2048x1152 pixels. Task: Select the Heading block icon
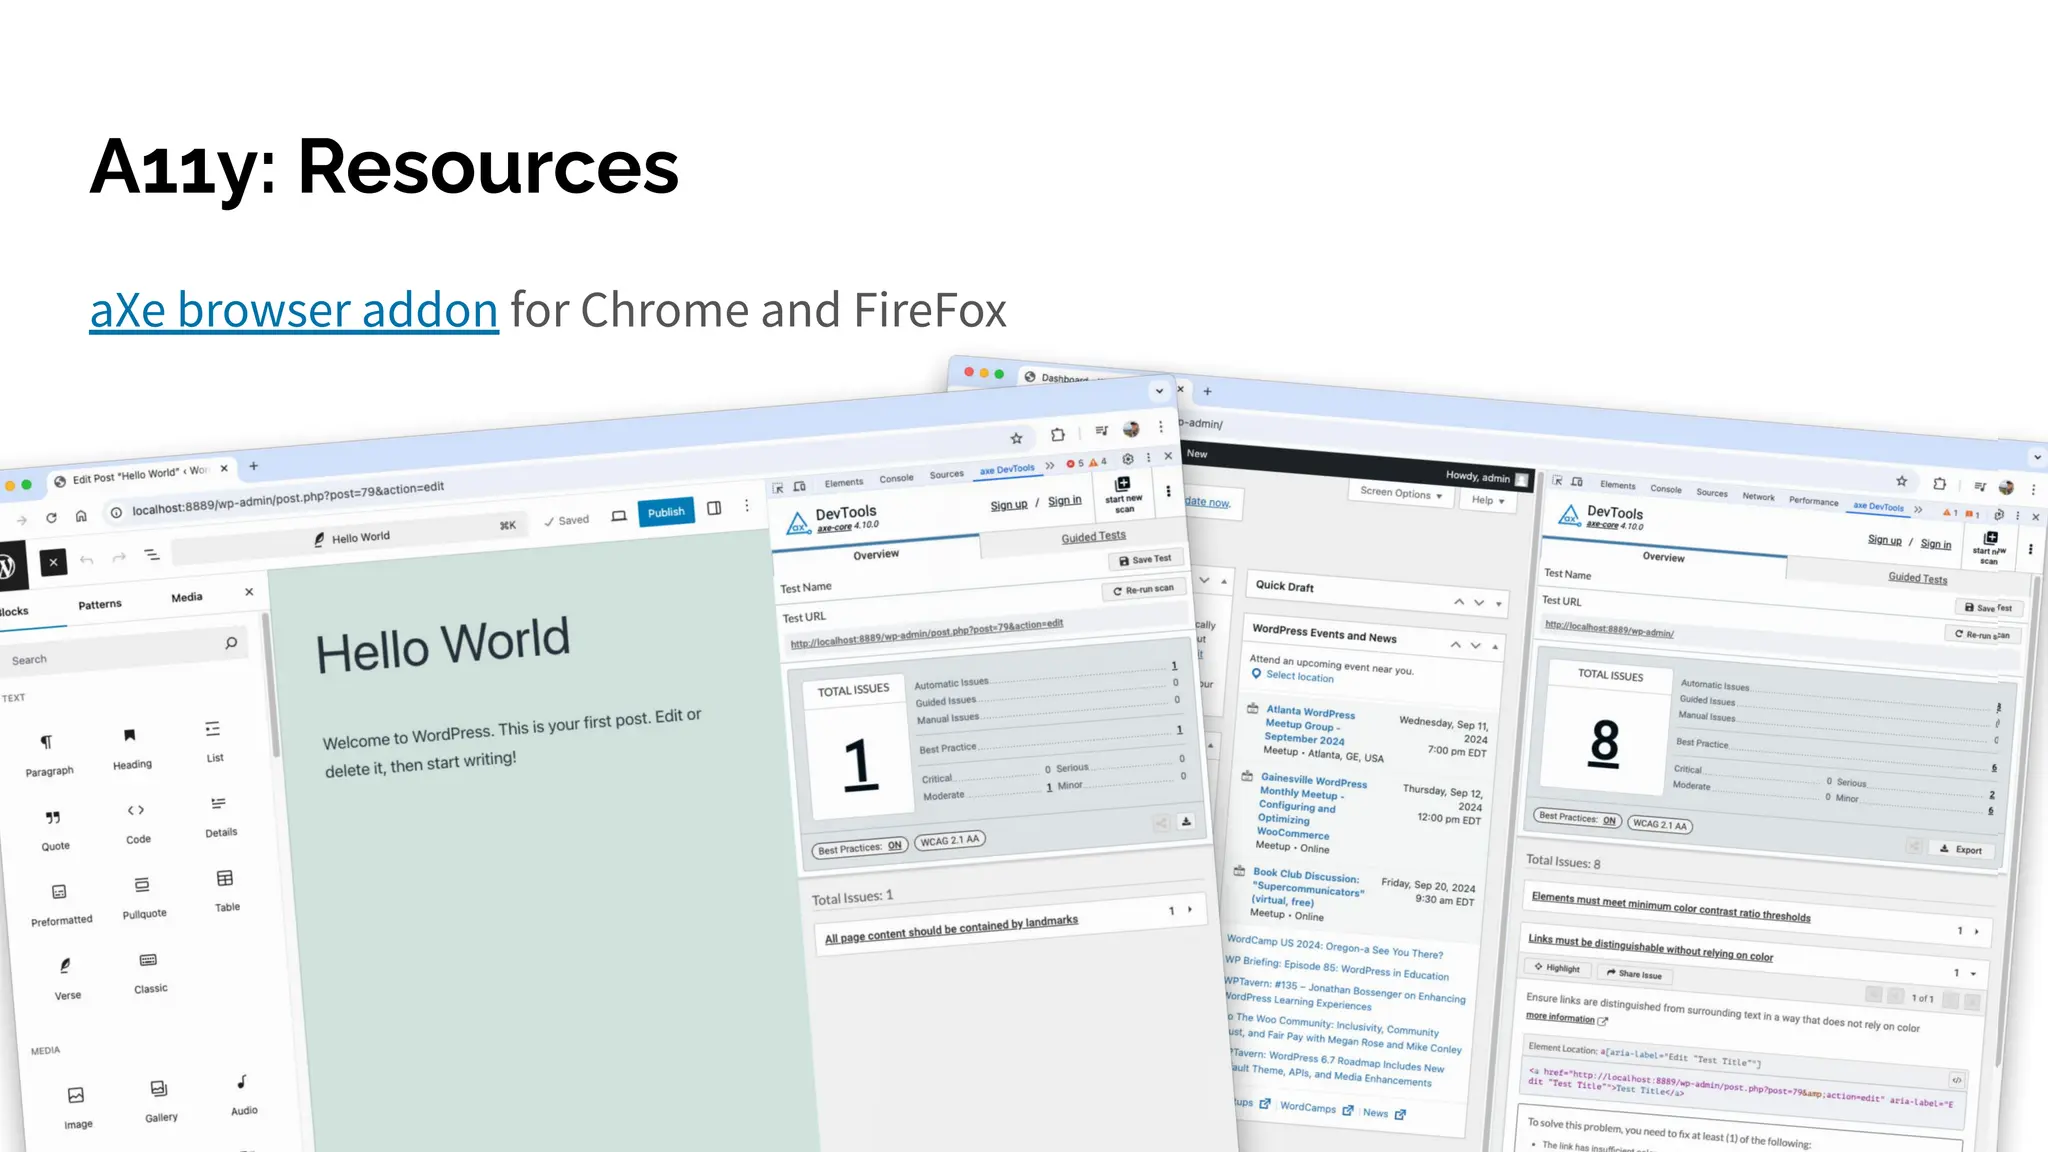pyautogui.click(x=129, y=736)
